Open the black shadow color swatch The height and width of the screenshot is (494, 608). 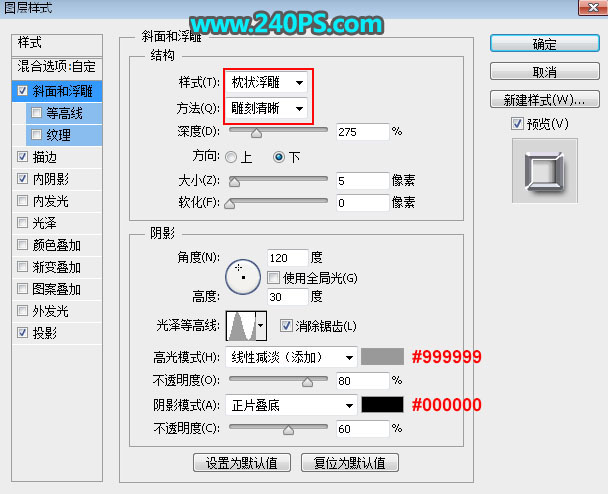click(x=382, y=405)
